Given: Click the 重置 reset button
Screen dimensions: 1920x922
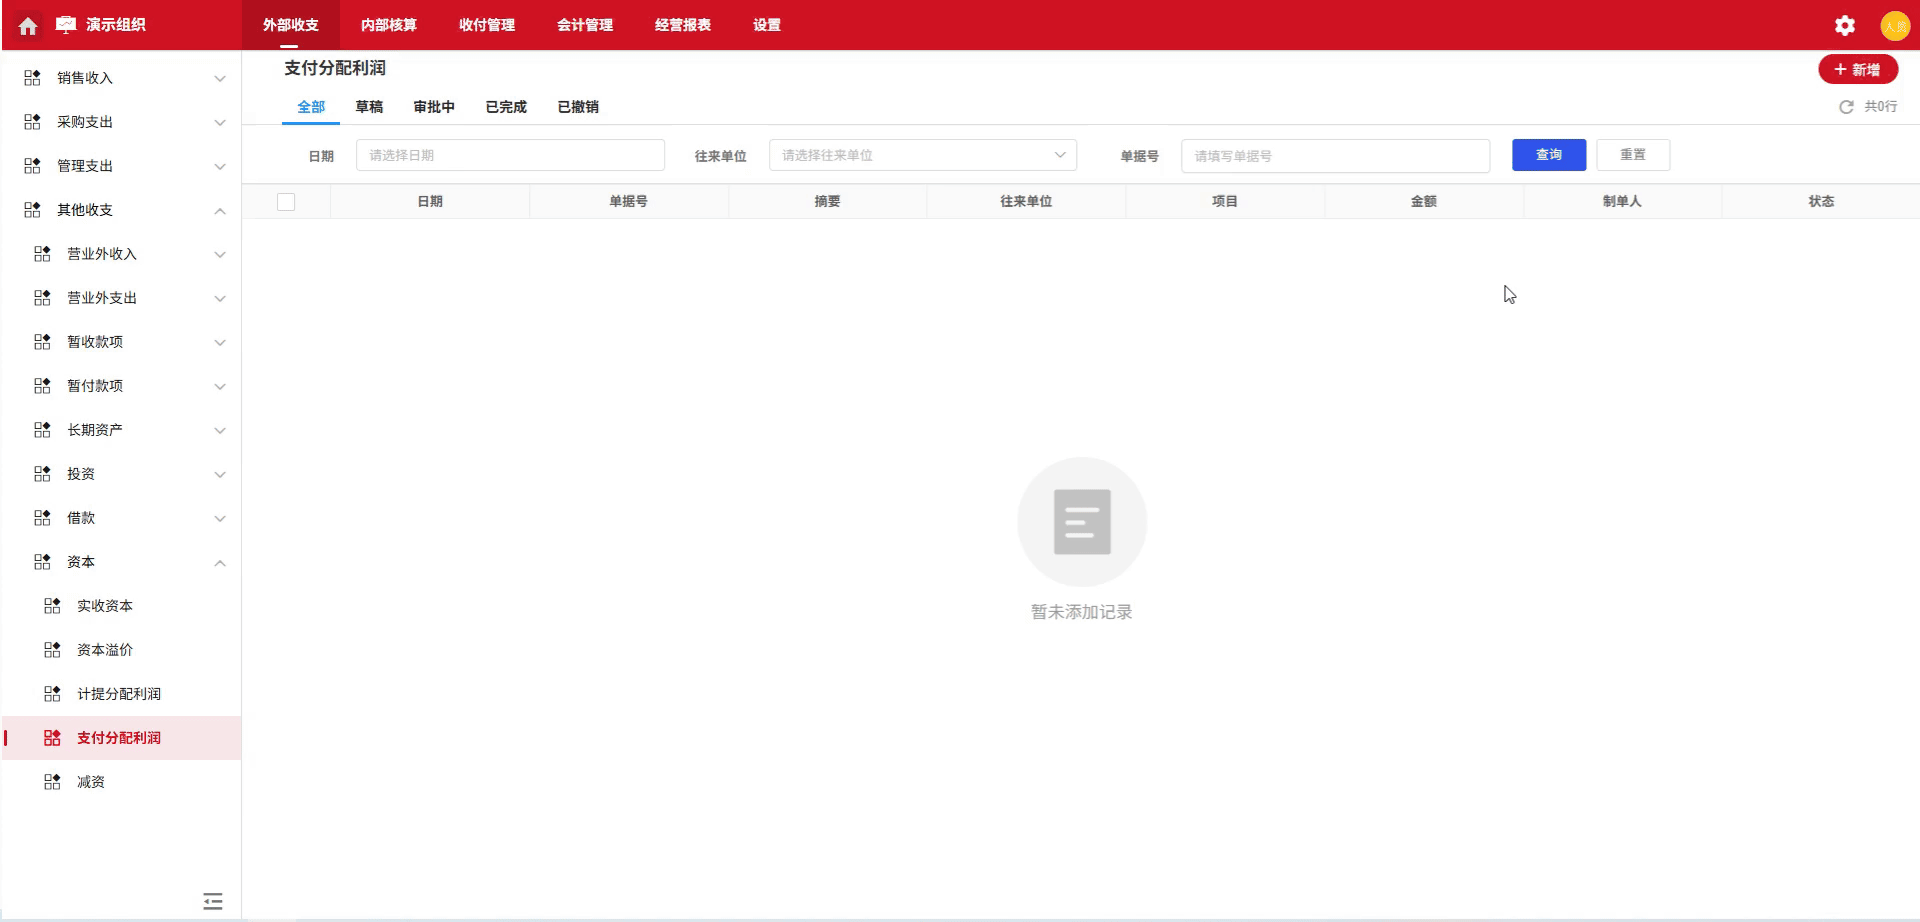Looking at the screenshot, I should (1633, 155).
